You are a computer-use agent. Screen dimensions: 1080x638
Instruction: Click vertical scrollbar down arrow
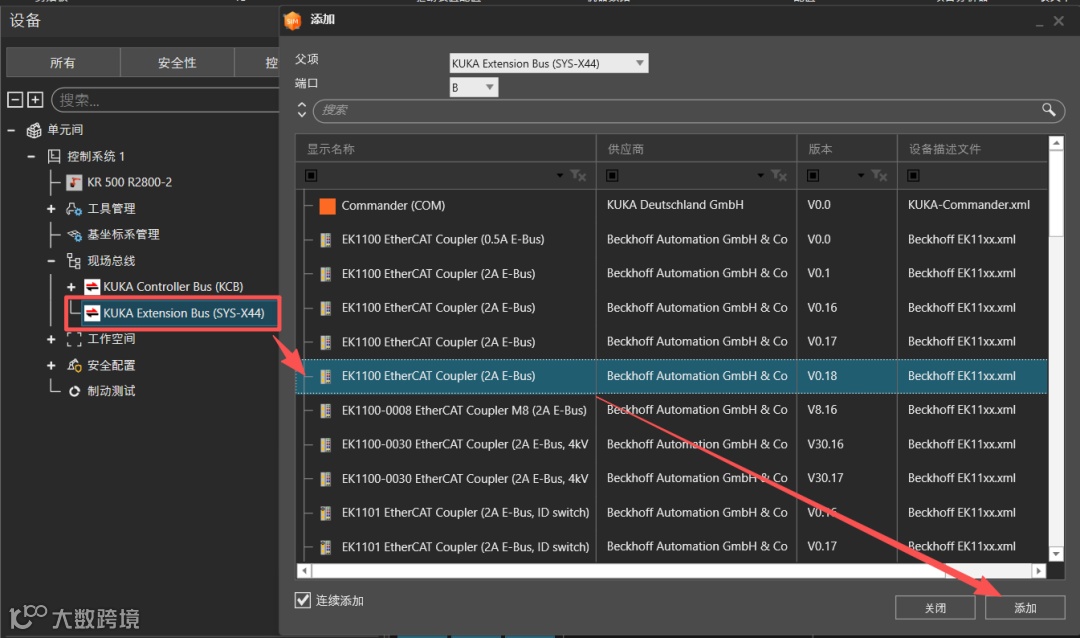click(x=1056, y=554)
